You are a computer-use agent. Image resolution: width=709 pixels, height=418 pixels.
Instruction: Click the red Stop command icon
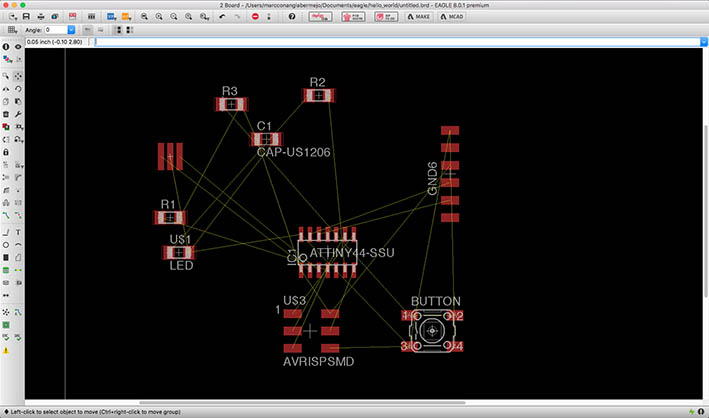(x=255, y=17)
